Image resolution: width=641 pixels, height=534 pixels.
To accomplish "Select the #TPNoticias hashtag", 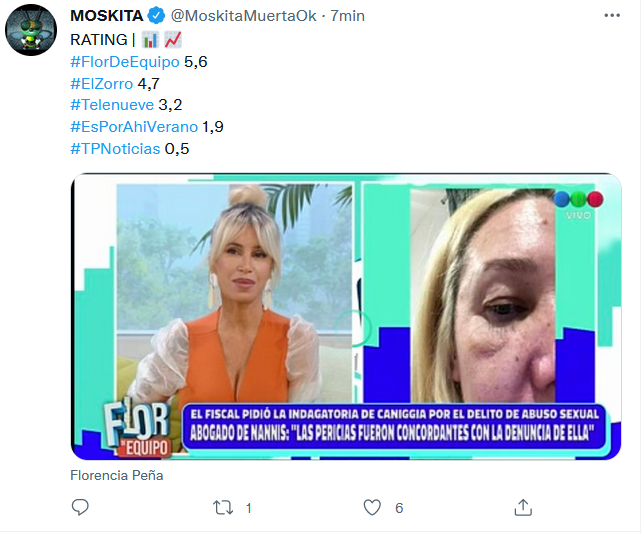I will pos(115,149).
